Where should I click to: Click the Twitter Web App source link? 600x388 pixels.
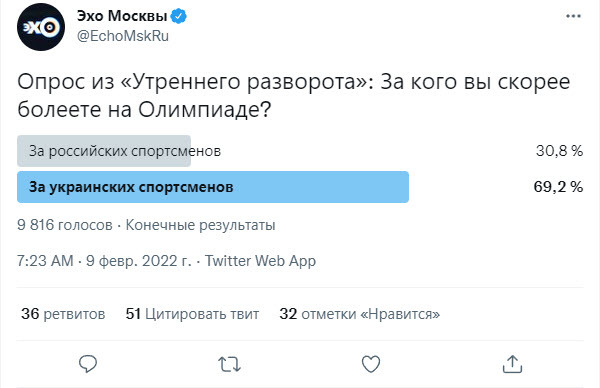coord(260,261)
